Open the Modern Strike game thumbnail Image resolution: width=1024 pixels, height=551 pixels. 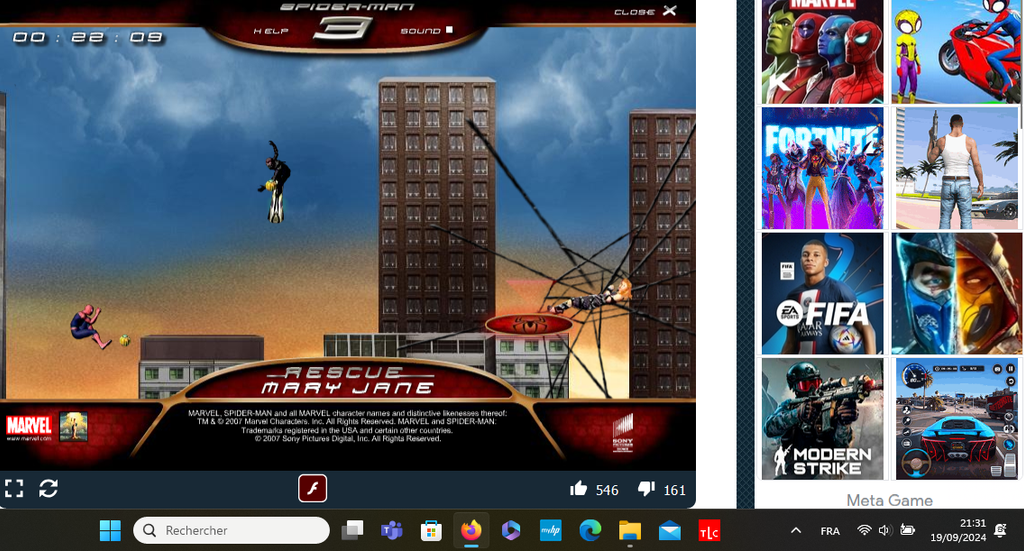(x=822, y=419)
